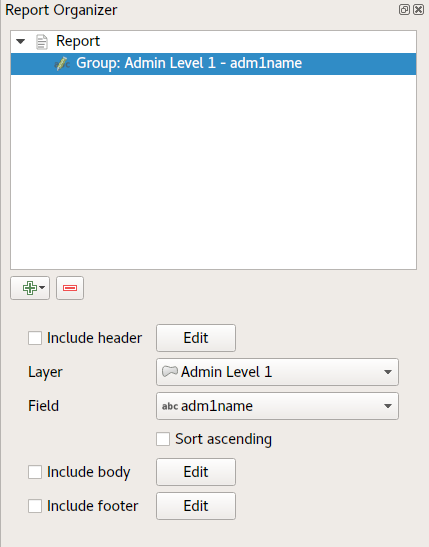
Task: Enable the Include header checkbox
Action: (x=35, y=338)
